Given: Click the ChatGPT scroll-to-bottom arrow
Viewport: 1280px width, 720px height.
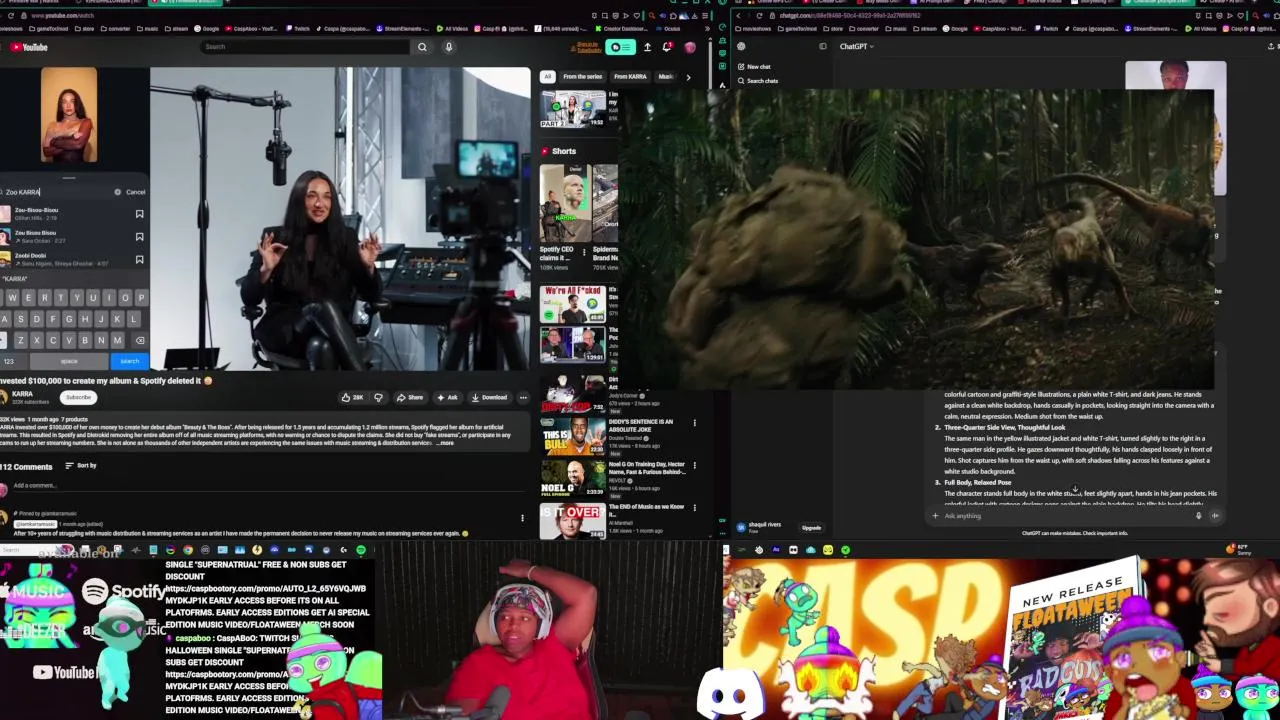Looking at the screenshot, I should 1075,491.
